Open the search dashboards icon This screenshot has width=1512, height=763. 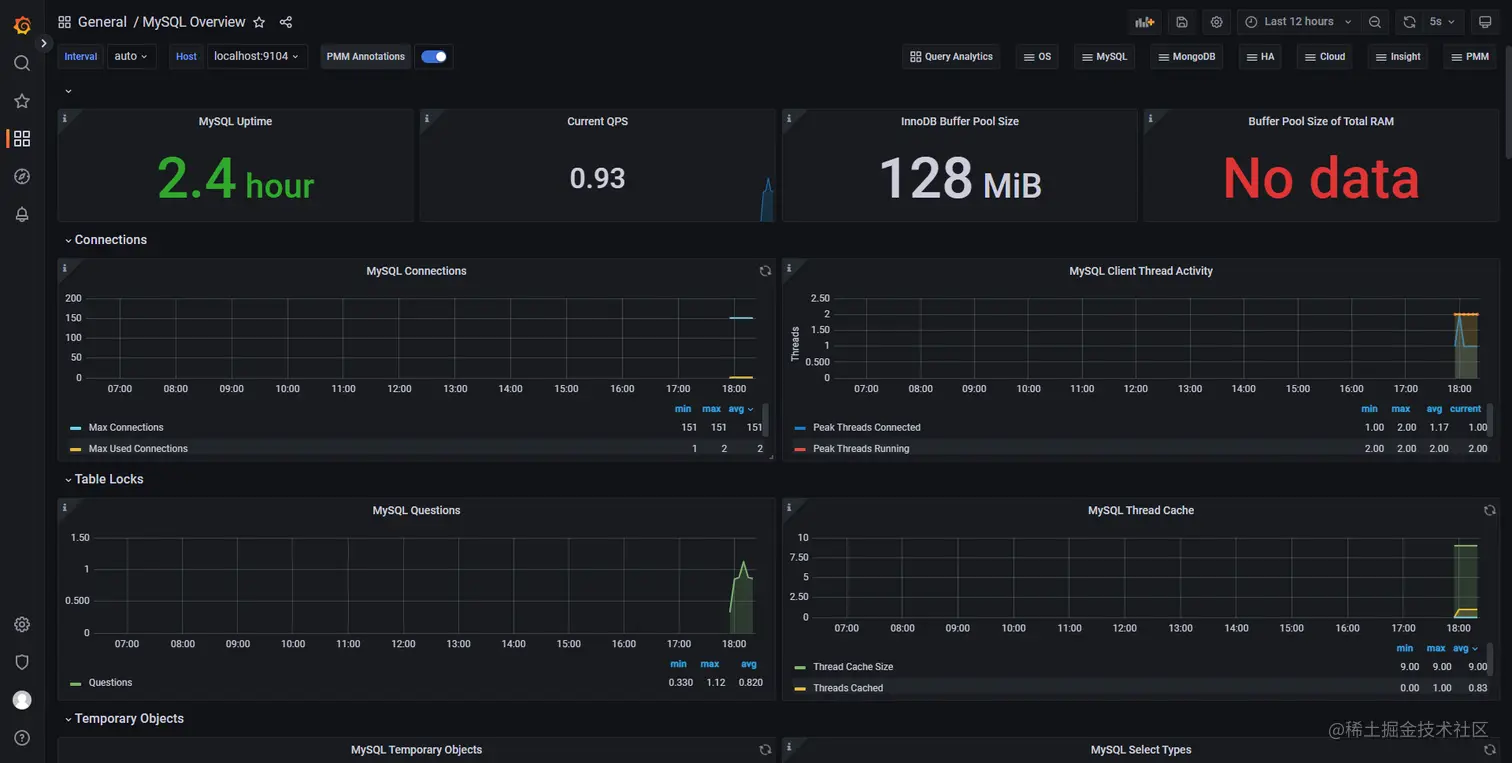pyautogui.click(x=22, y=63)
